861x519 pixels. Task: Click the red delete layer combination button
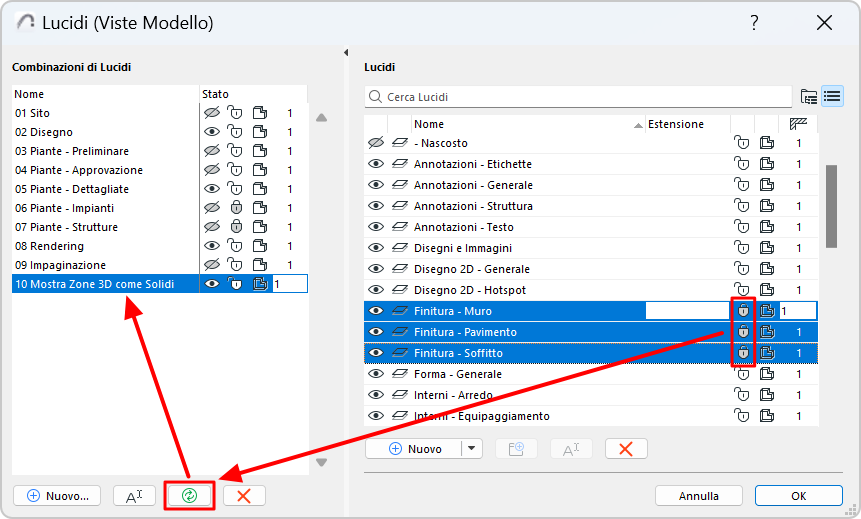coord(243,495)
